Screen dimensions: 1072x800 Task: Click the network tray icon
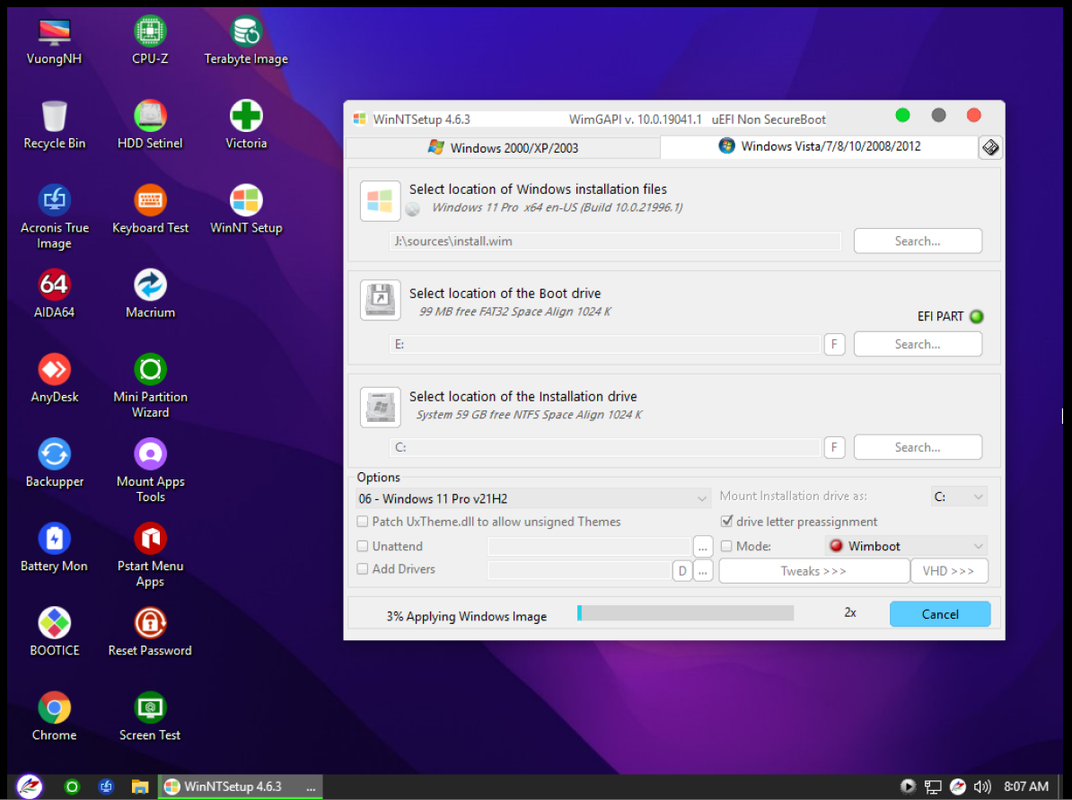(933, 786)
